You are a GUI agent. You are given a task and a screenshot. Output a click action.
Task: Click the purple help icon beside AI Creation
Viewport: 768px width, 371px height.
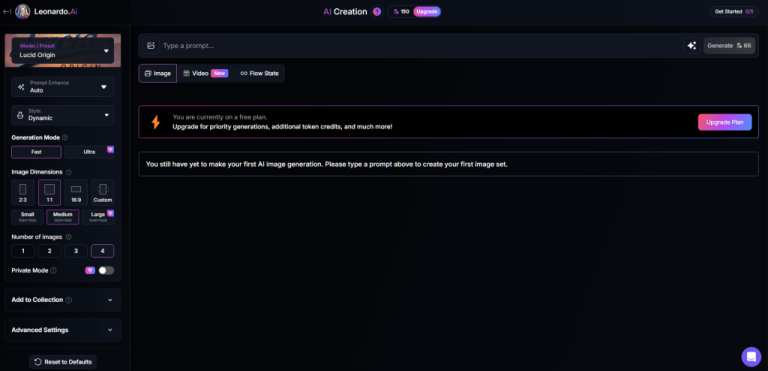coord(377,11)
